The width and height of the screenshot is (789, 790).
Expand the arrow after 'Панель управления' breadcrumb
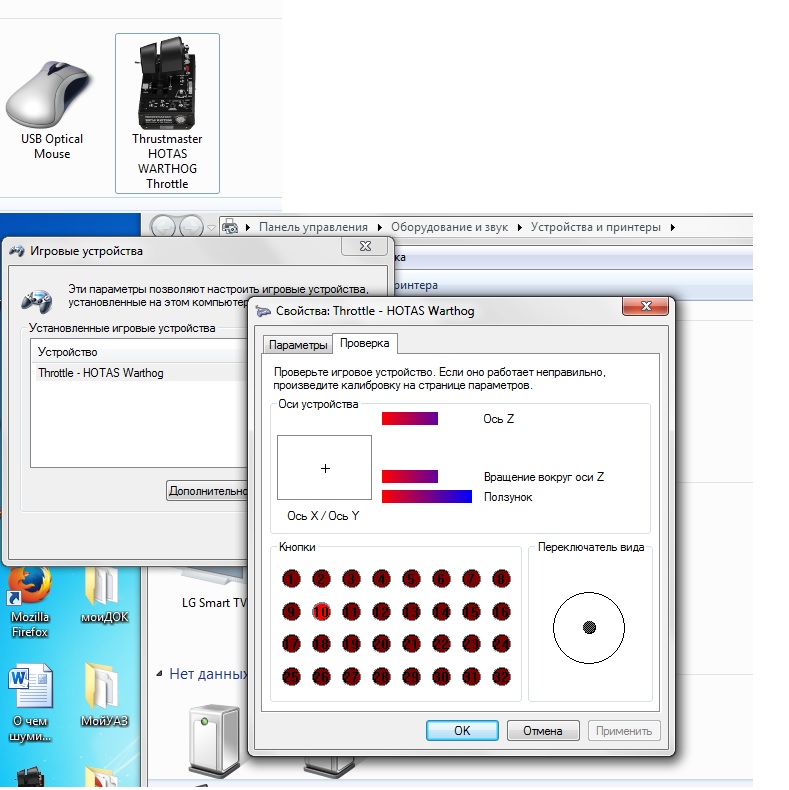[x=379, y=227]
